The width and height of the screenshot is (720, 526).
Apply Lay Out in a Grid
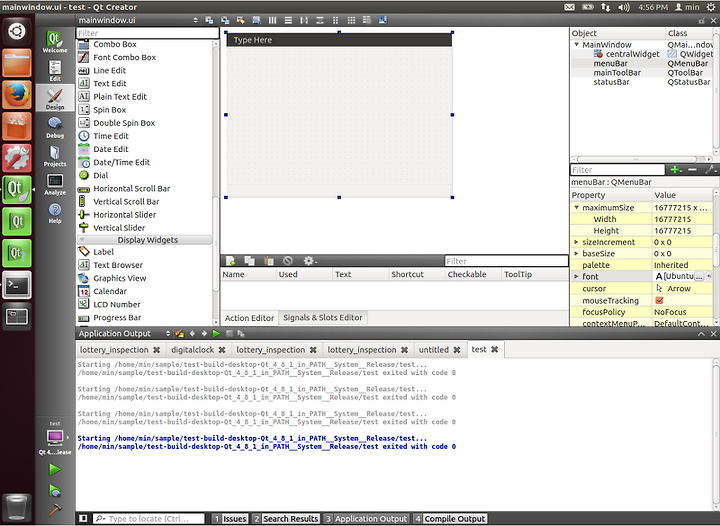[351, 20]
